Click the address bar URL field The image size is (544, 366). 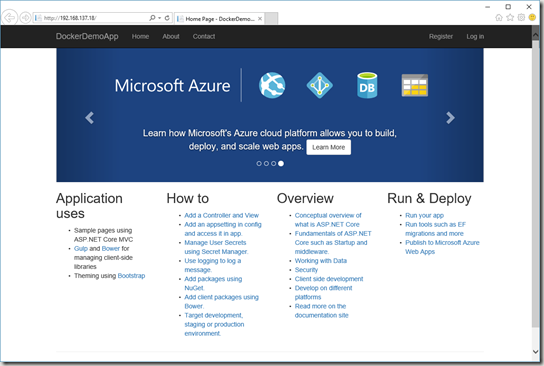coord(93,18)
